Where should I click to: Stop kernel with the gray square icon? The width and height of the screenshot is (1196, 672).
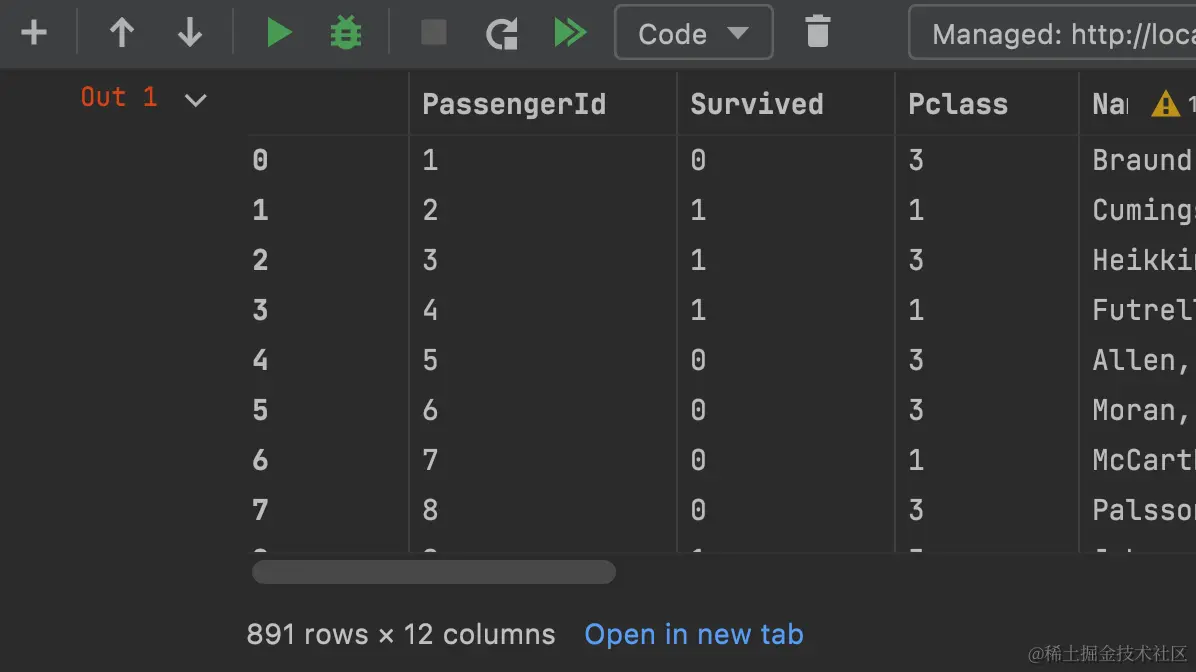tap(434, 33)
